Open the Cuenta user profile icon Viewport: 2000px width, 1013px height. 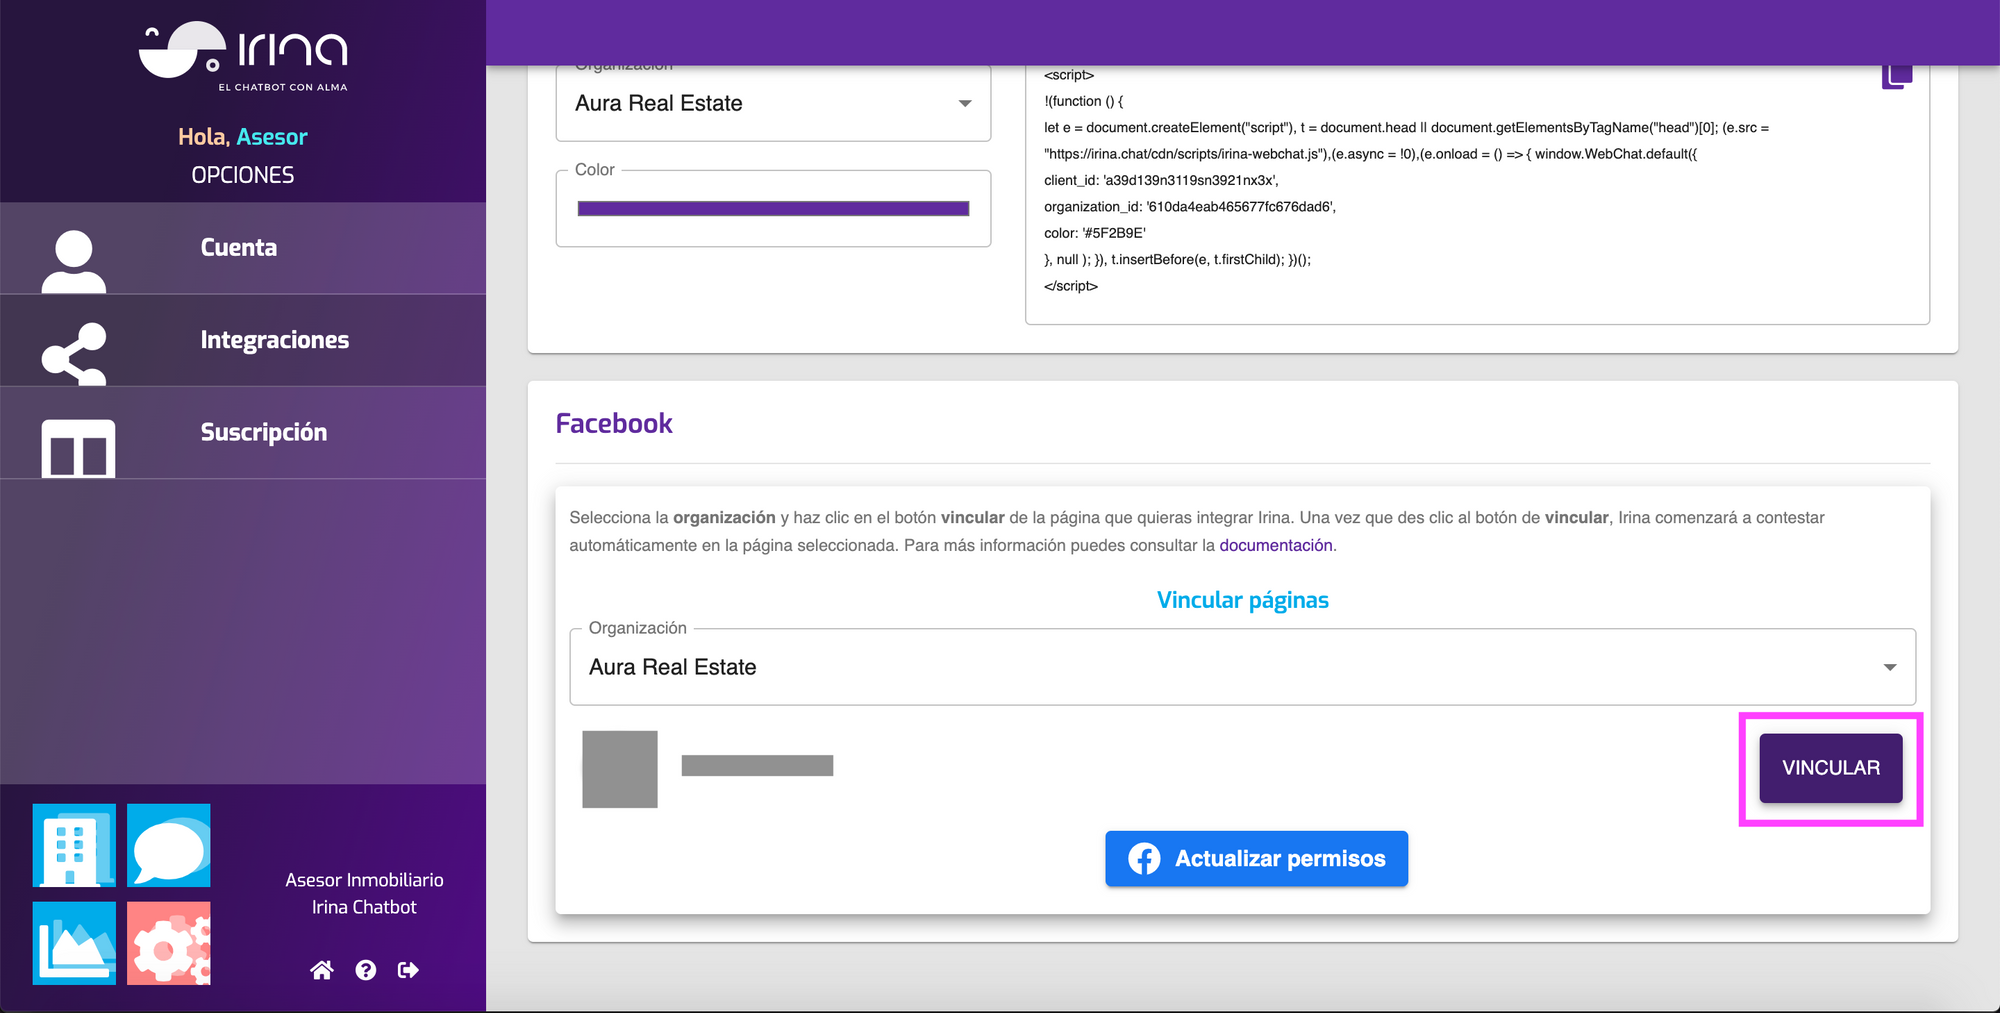(74, 262)
